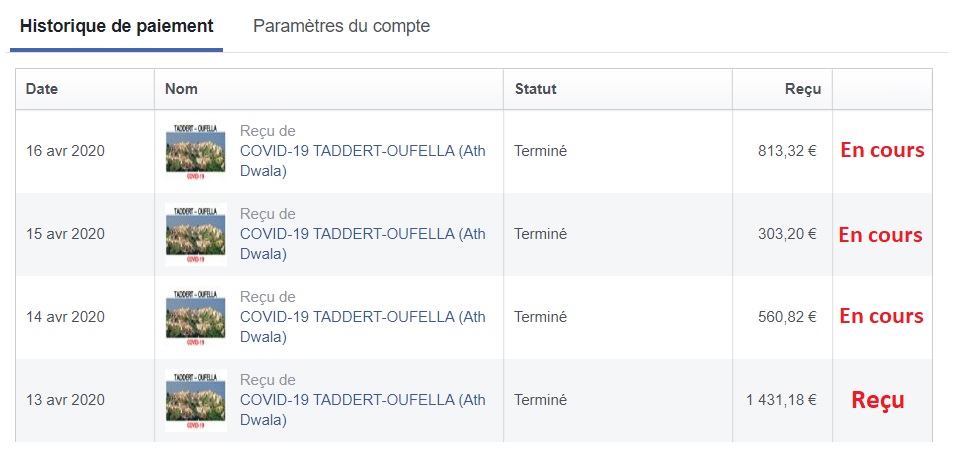The width and height of the screenshot is (954, 458).
Task: Click fundraiser thumbnail in 13 avr 2020 row
Action: (196, 400)
